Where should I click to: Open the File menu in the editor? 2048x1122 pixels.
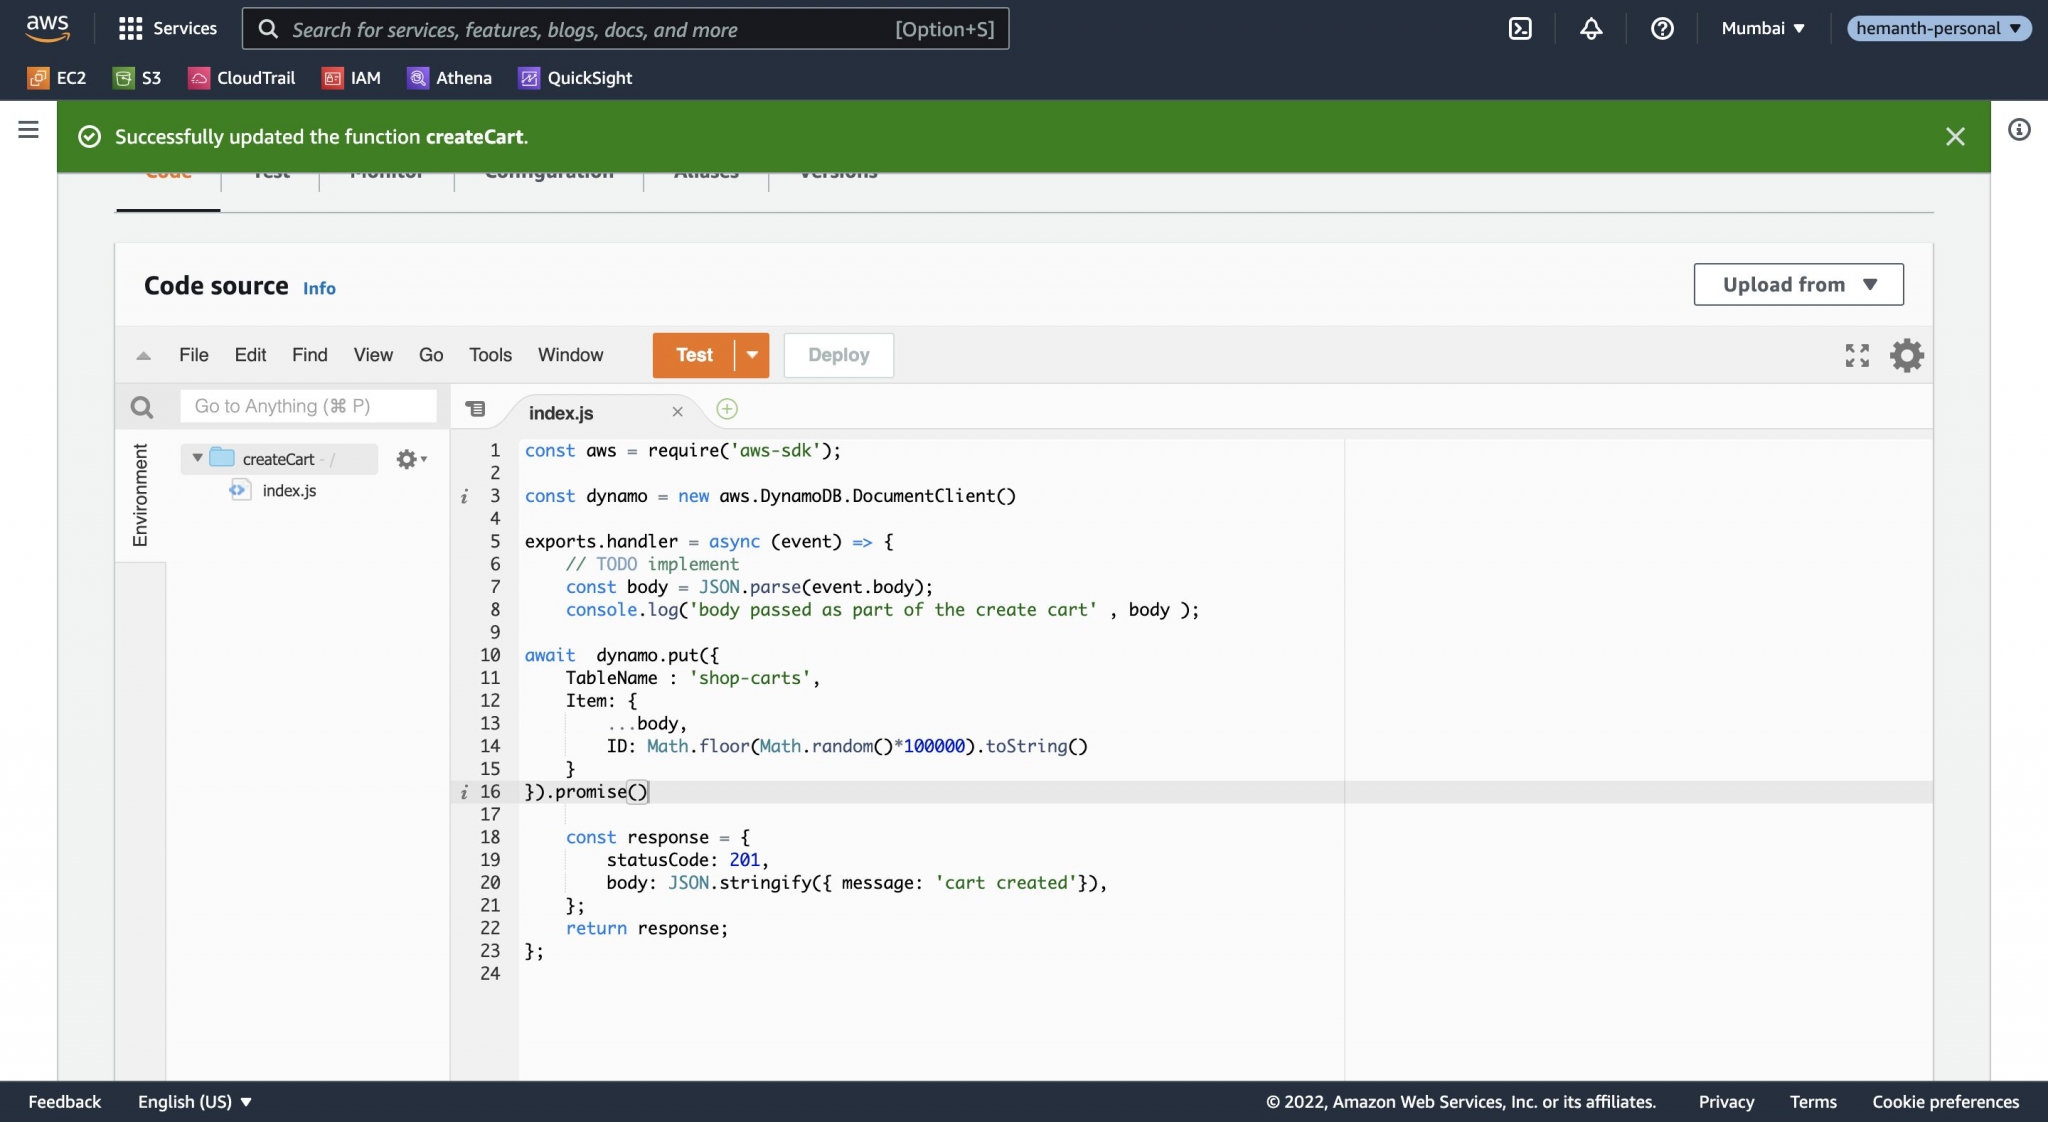(x=194, y=355)
